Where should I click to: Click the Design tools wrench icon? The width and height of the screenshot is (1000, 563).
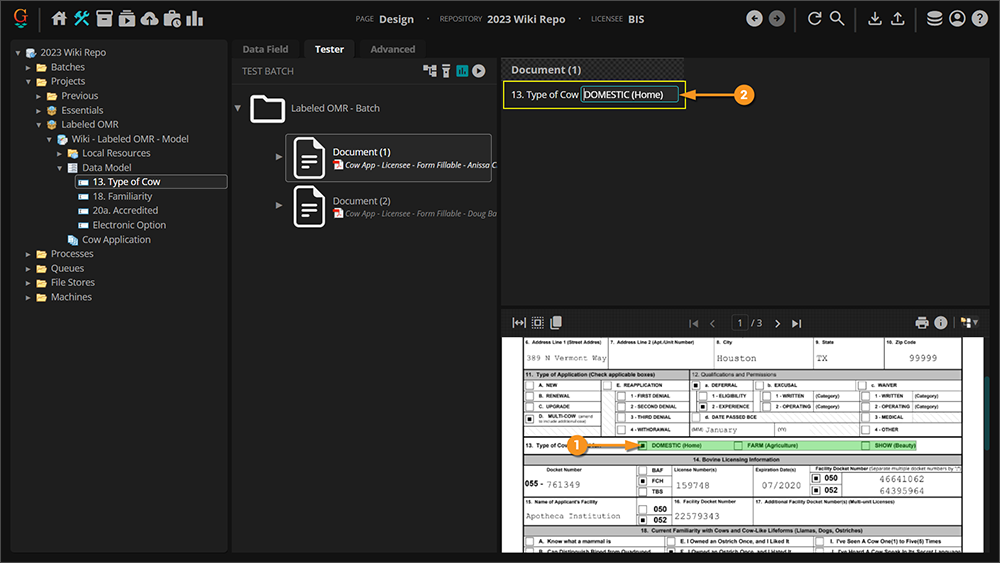82,19
